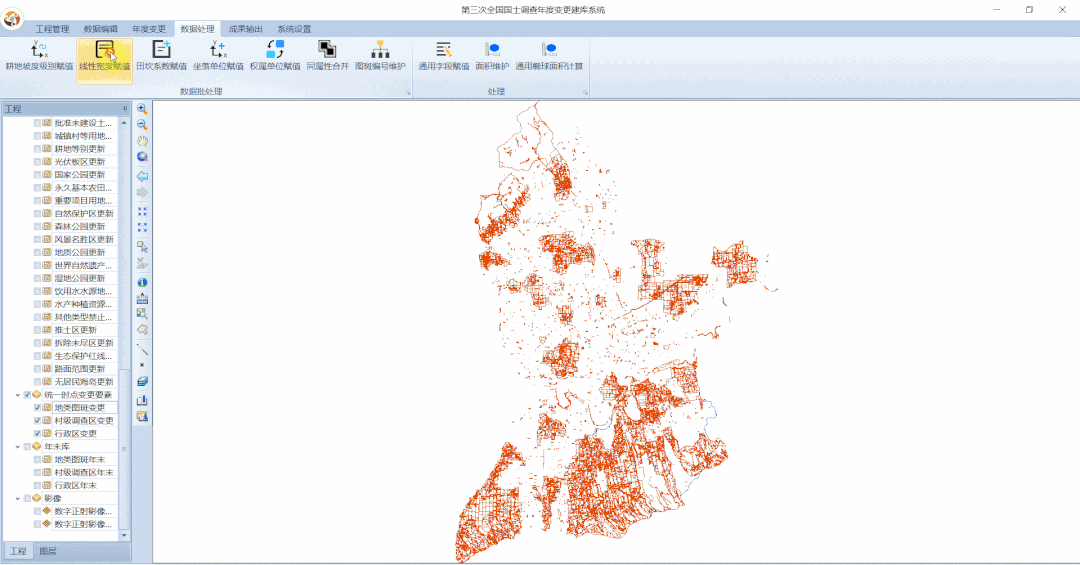1080x565 pixels.
Task: Select the ruler measure tool
Action: click(142, 298)
